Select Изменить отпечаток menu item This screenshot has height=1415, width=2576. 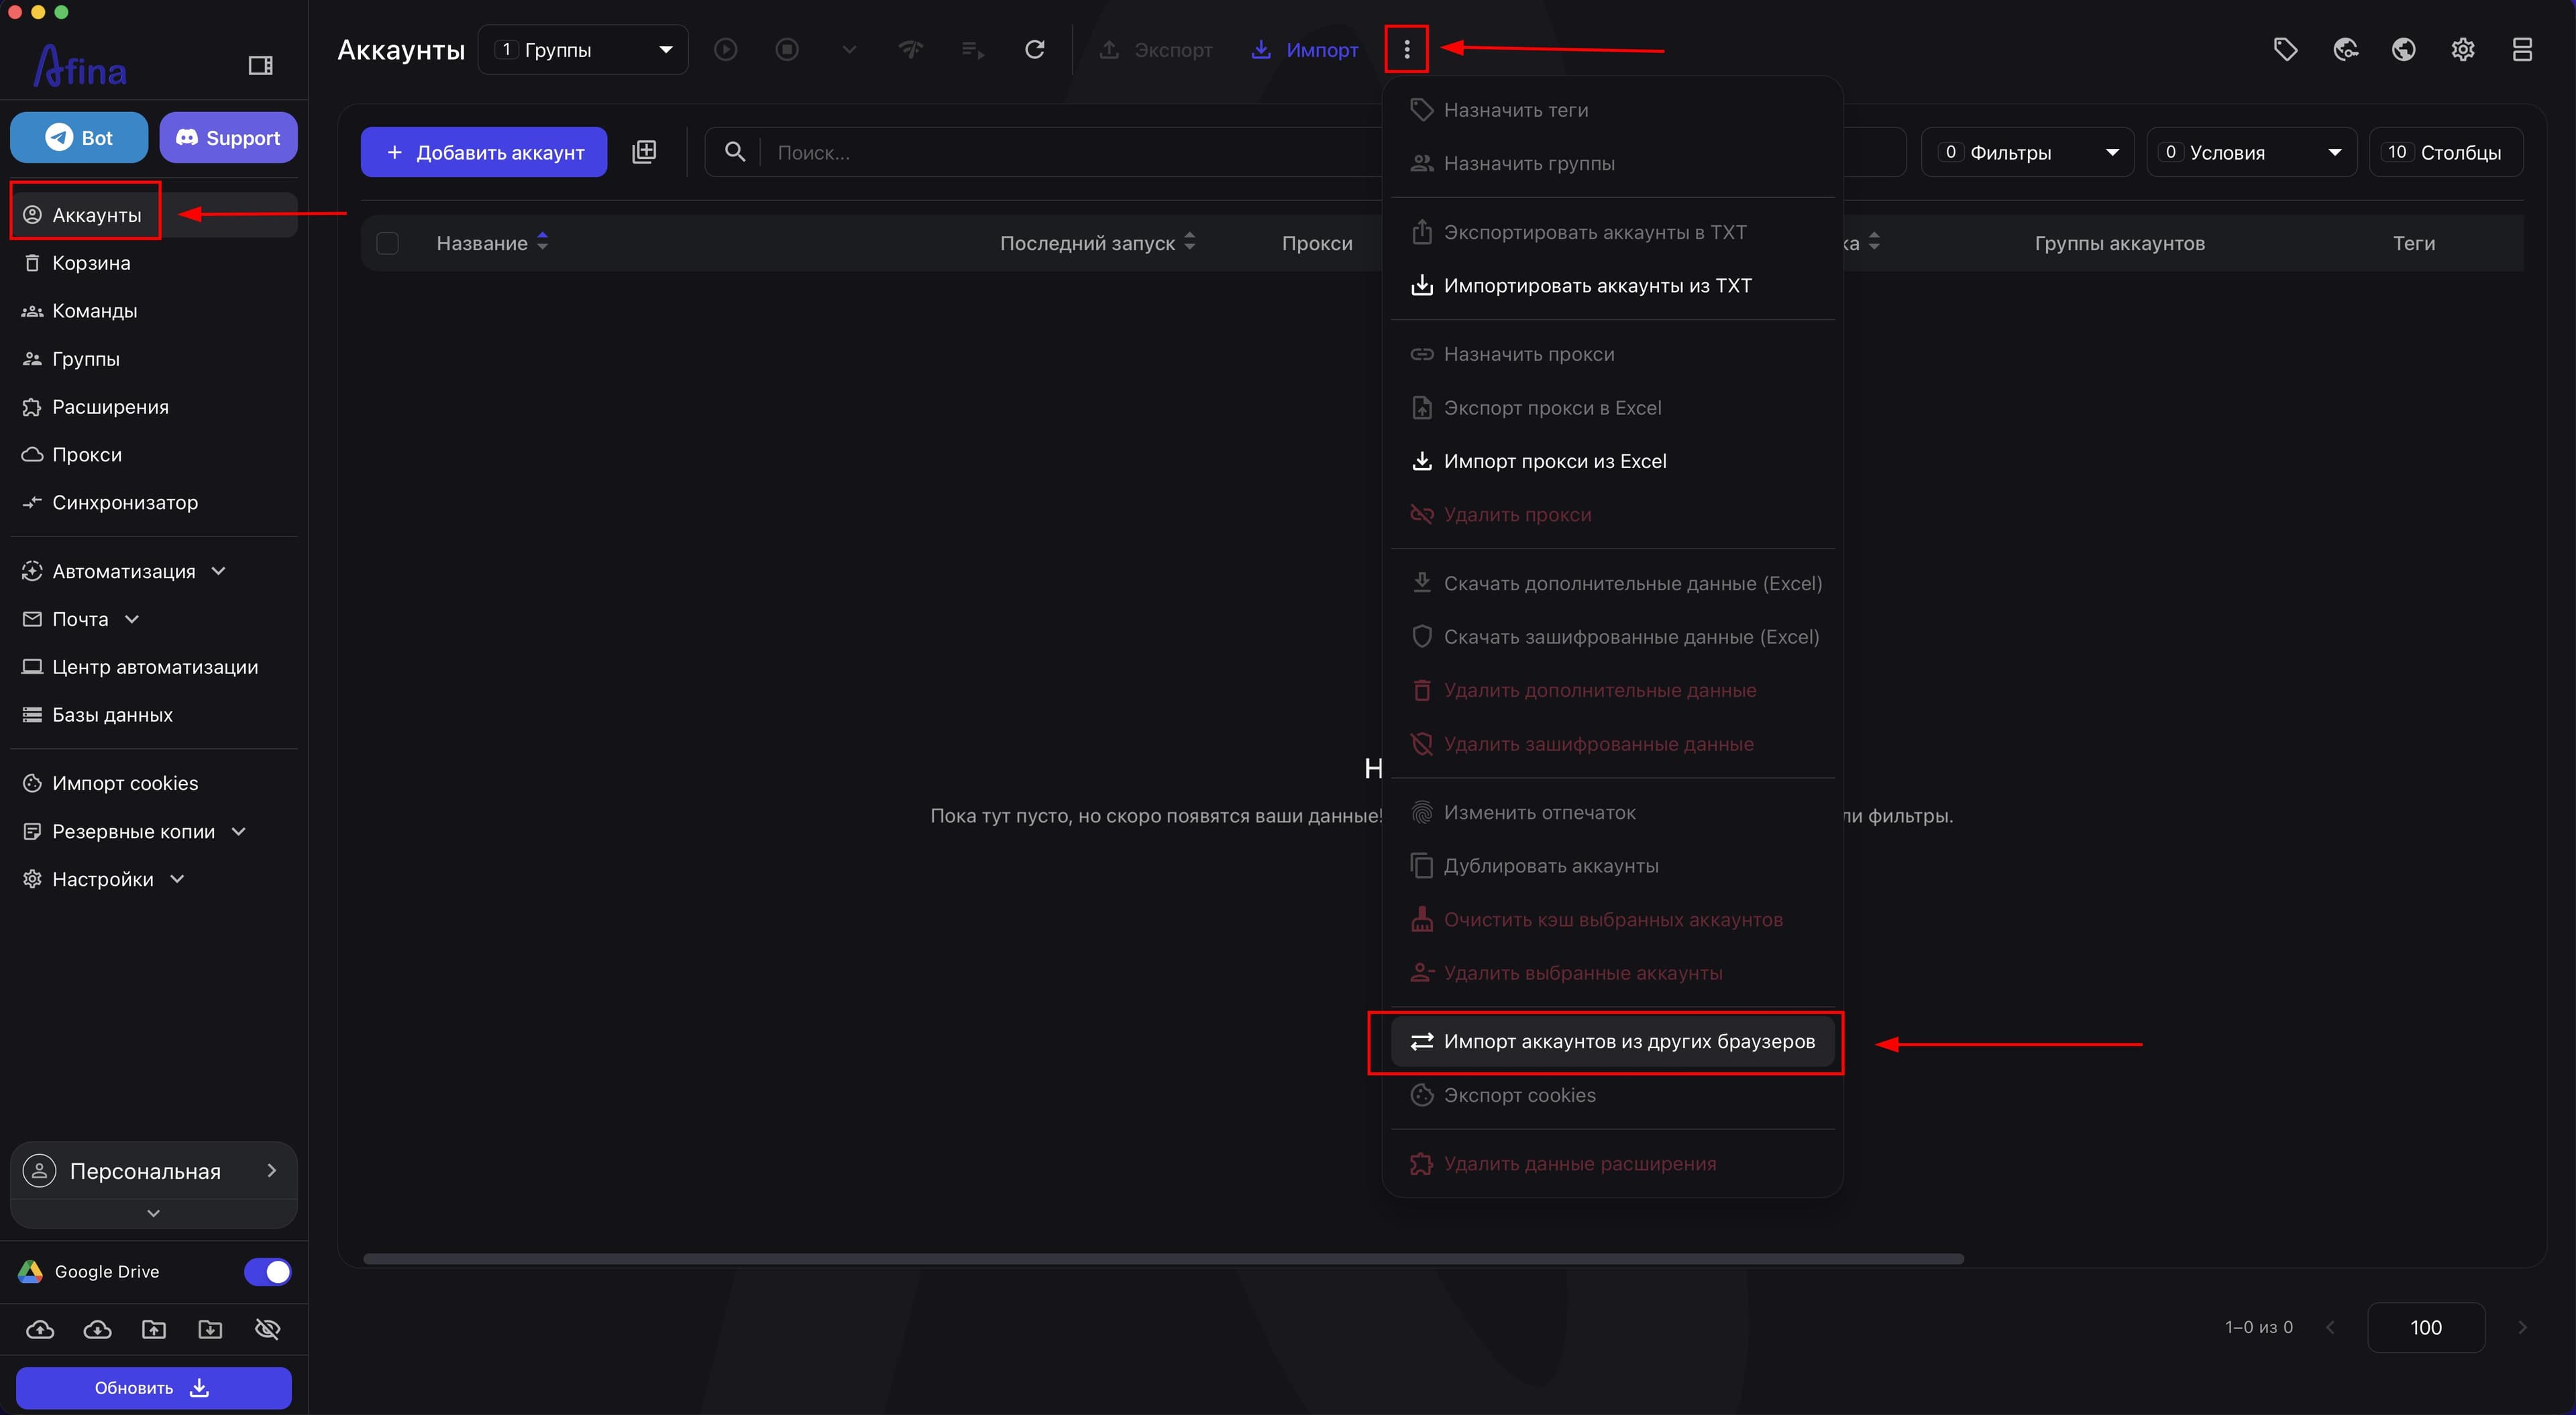[x=1612, y=812]
